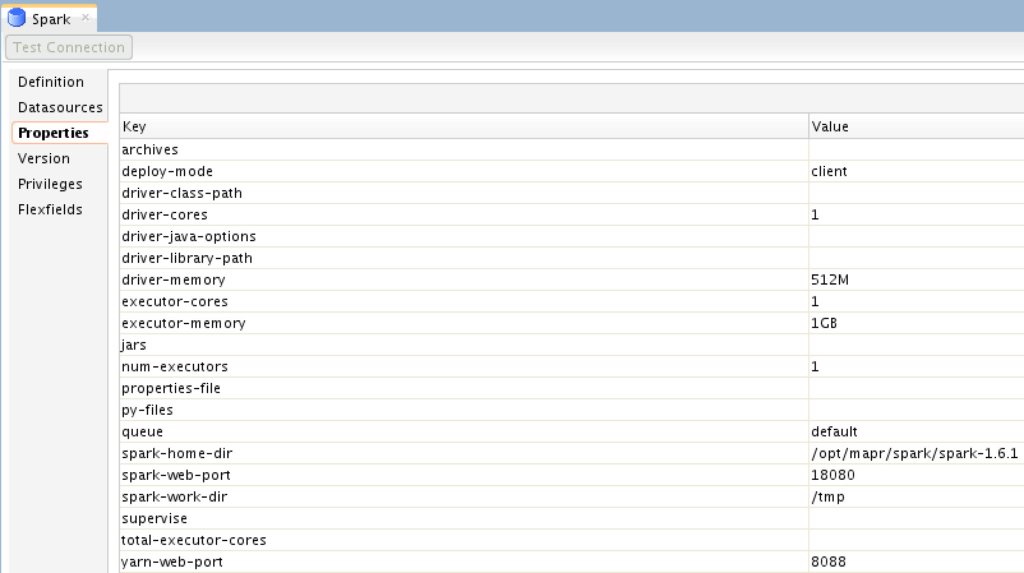Click the empty value cell for jars
Image resolution: width=1024 pixels, height=573 pixels.
[x=916, y=345]
